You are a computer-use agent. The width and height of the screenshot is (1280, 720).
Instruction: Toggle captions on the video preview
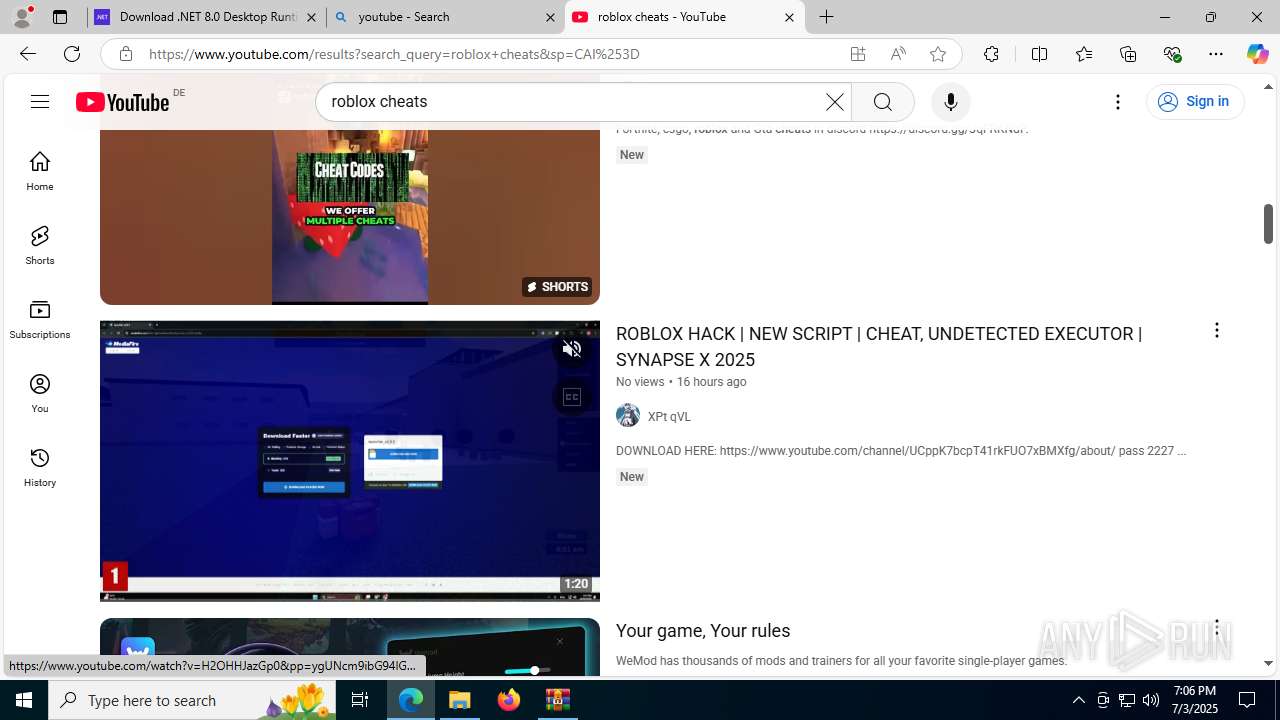coord(572,397)
